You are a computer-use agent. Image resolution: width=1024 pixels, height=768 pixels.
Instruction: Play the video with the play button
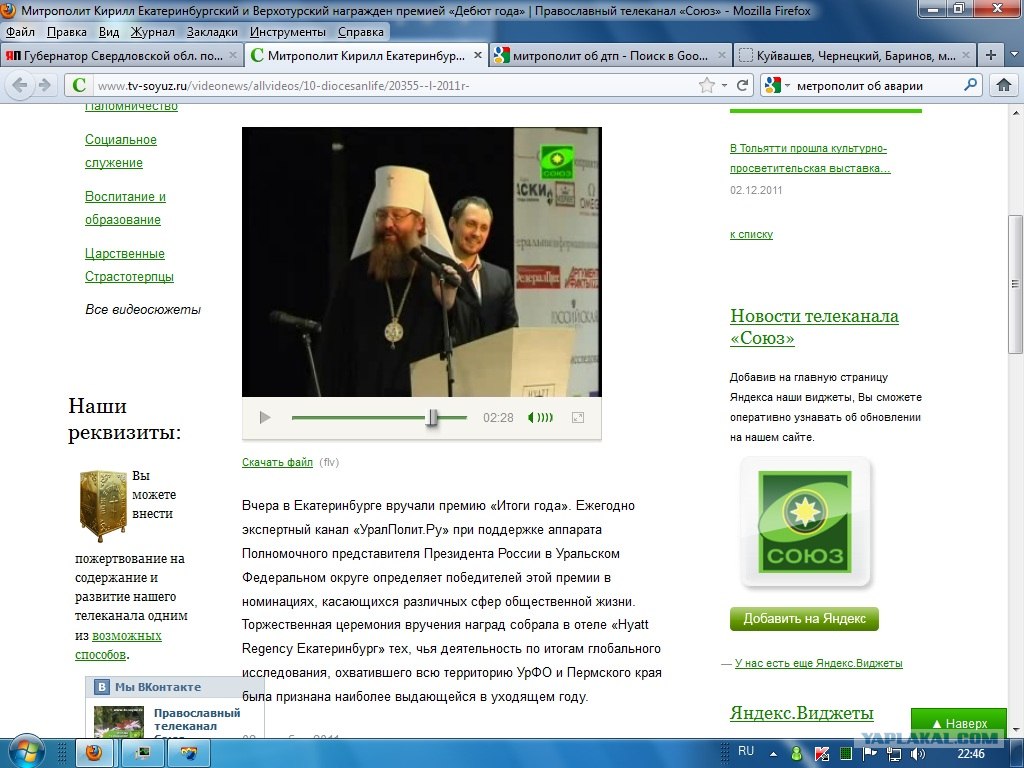point(264,417)
